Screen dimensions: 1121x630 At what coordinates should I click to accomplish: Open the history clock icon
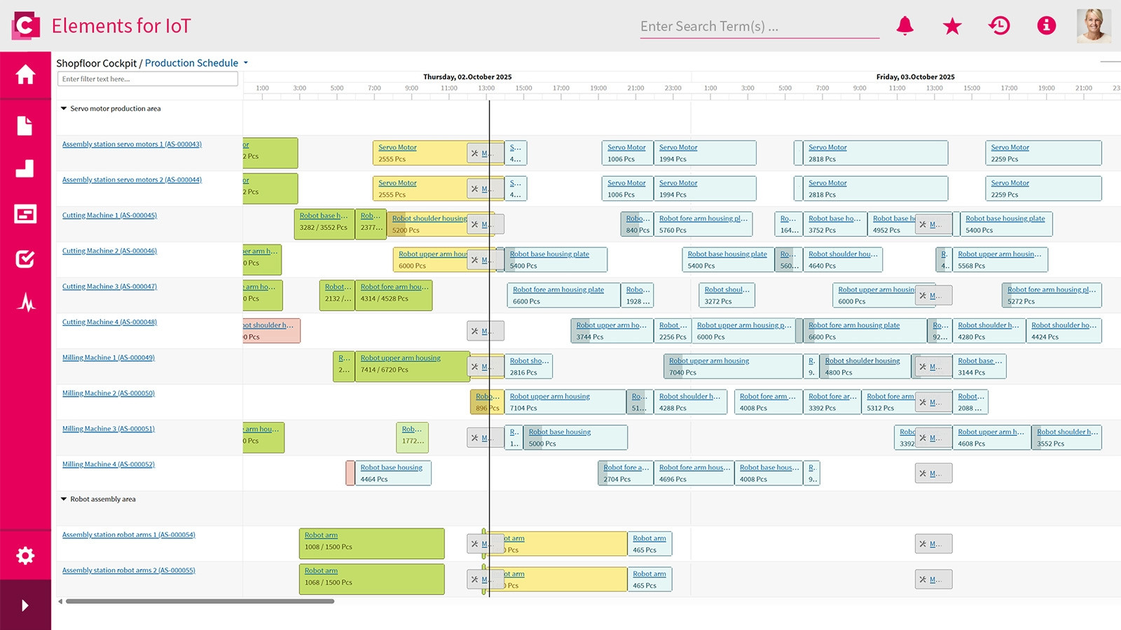click(x=999, y=26)
